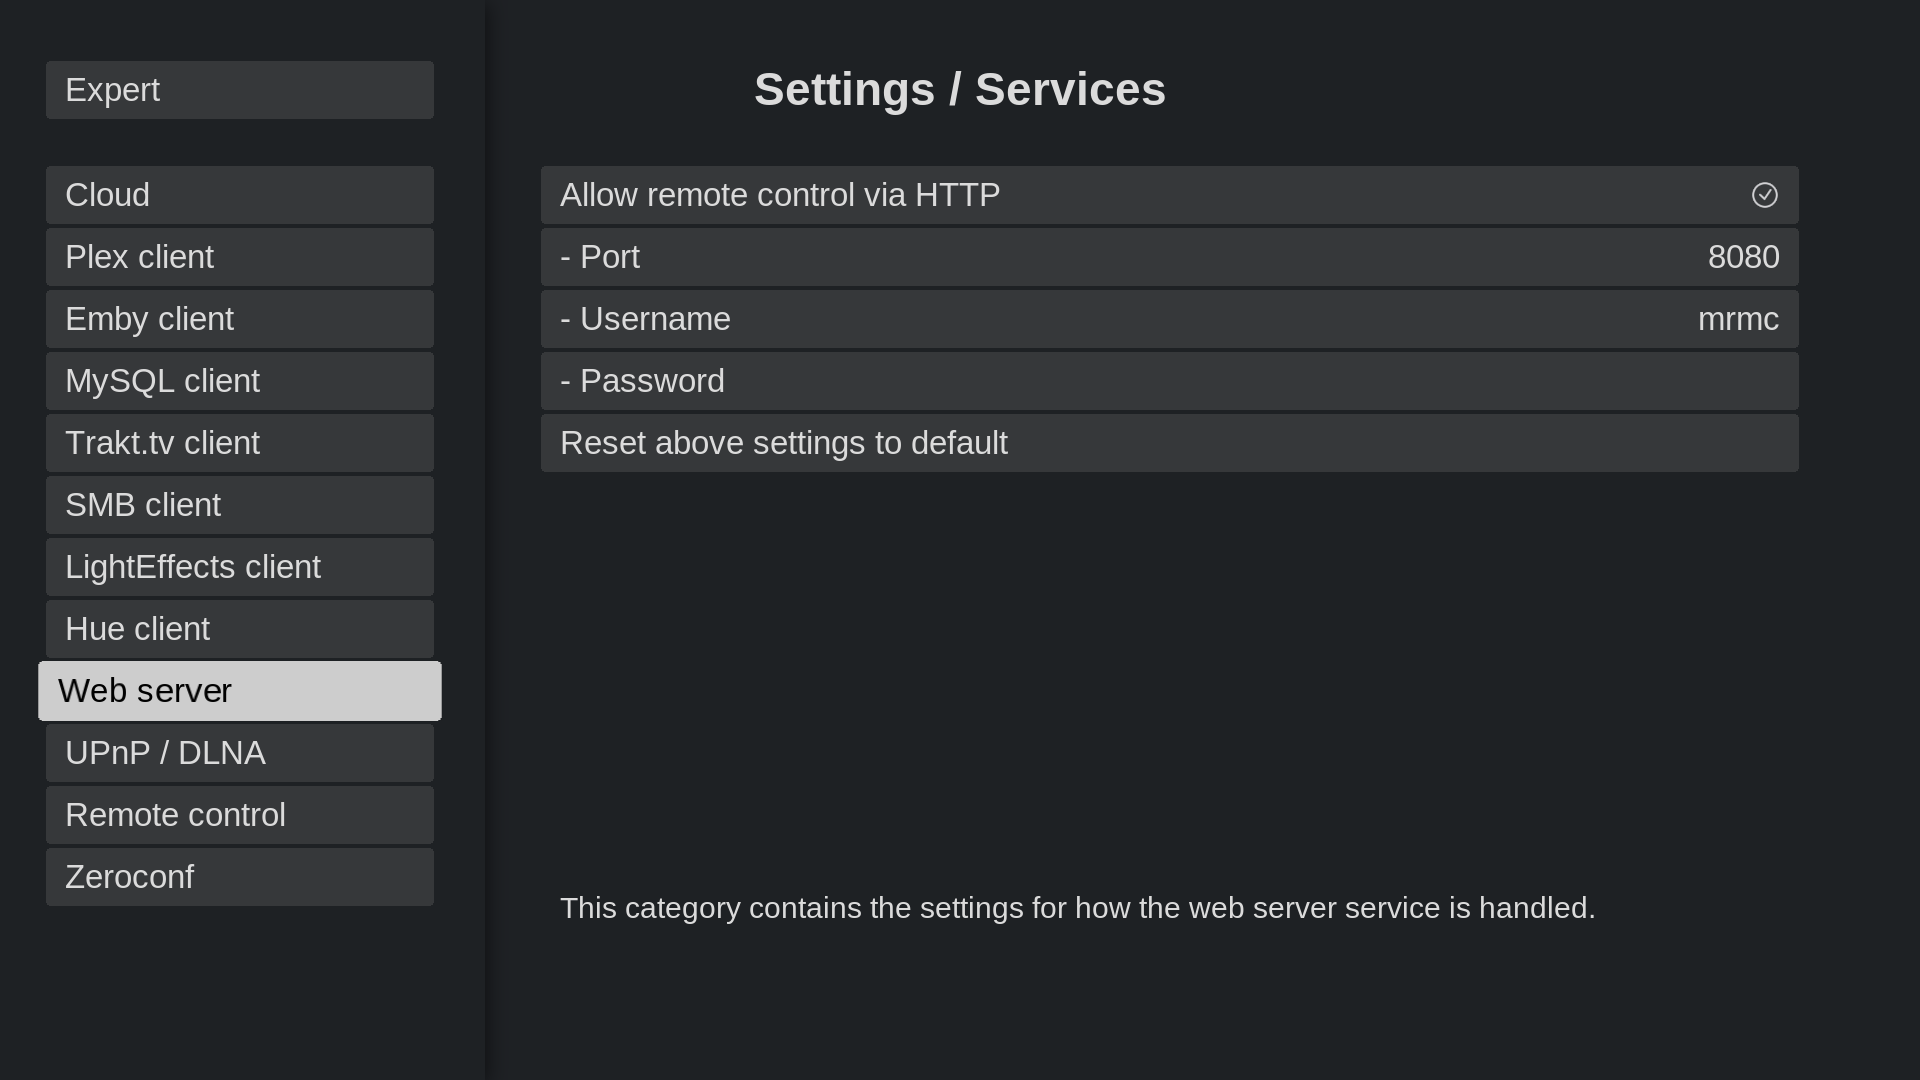Image resolution: width=1920 pixels, height=1080 pixels.
Task: Open the Cloud services category
Action: click(239, 195)
